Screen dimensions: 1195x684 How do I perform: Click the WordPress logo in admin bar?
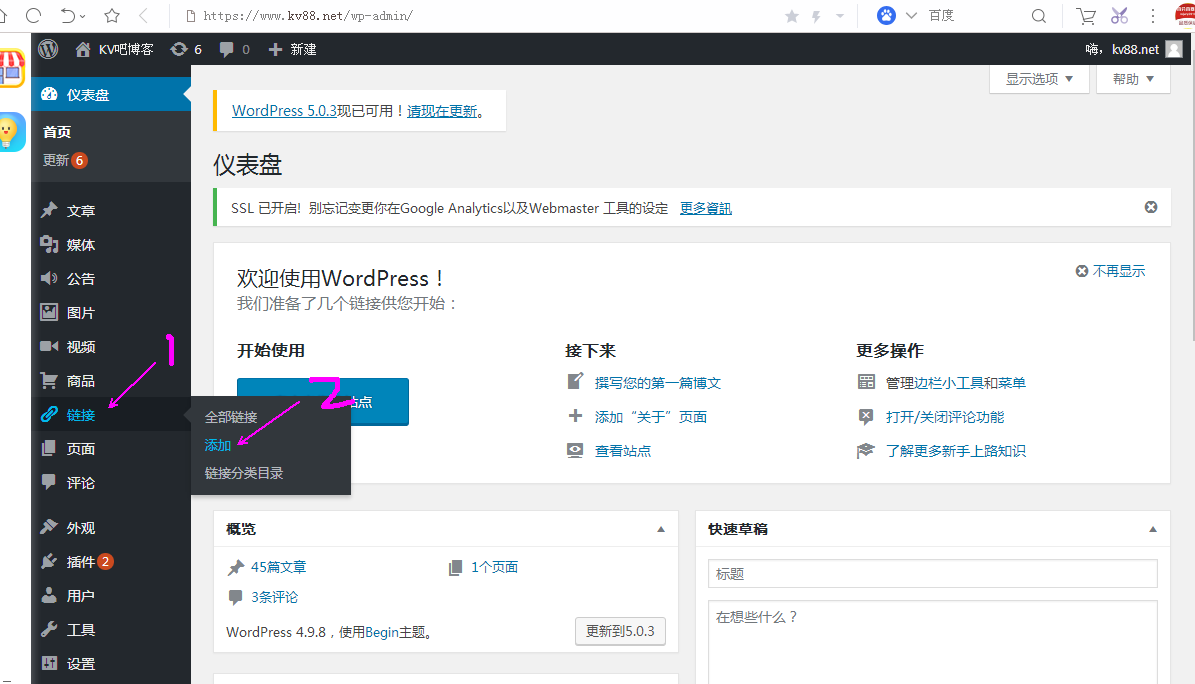tap(48, 49)
